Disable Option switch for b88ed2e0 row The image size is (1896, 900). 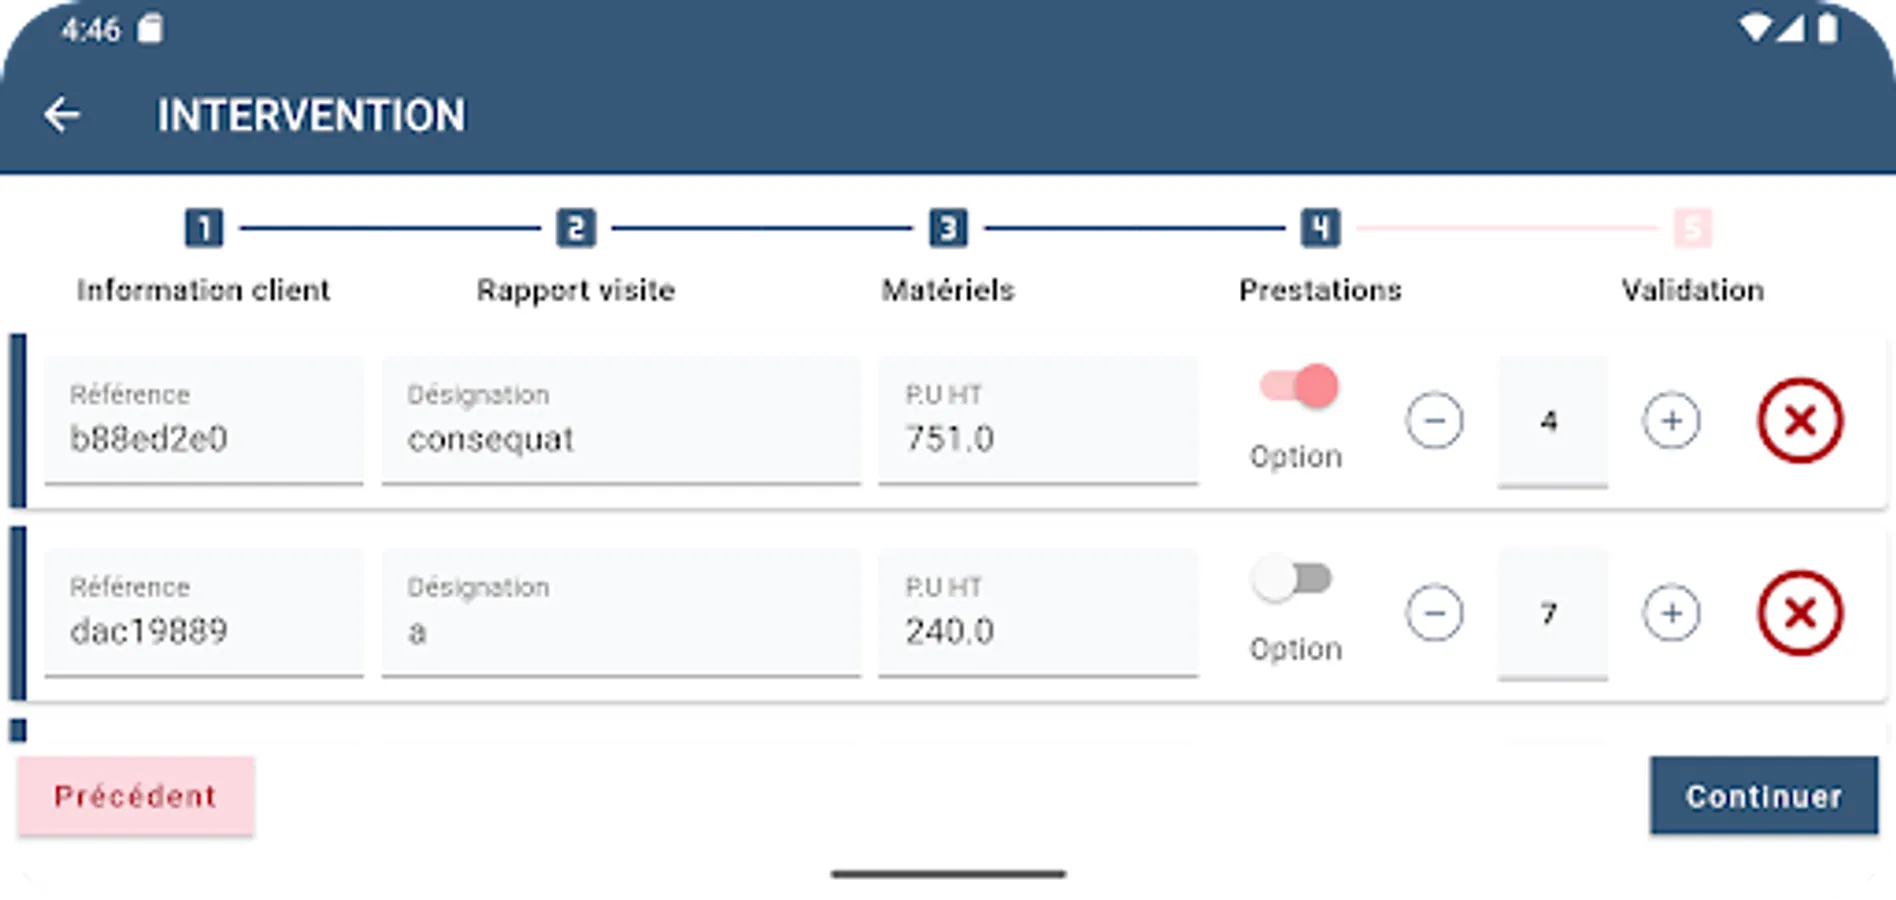[x=1299, y=386]
